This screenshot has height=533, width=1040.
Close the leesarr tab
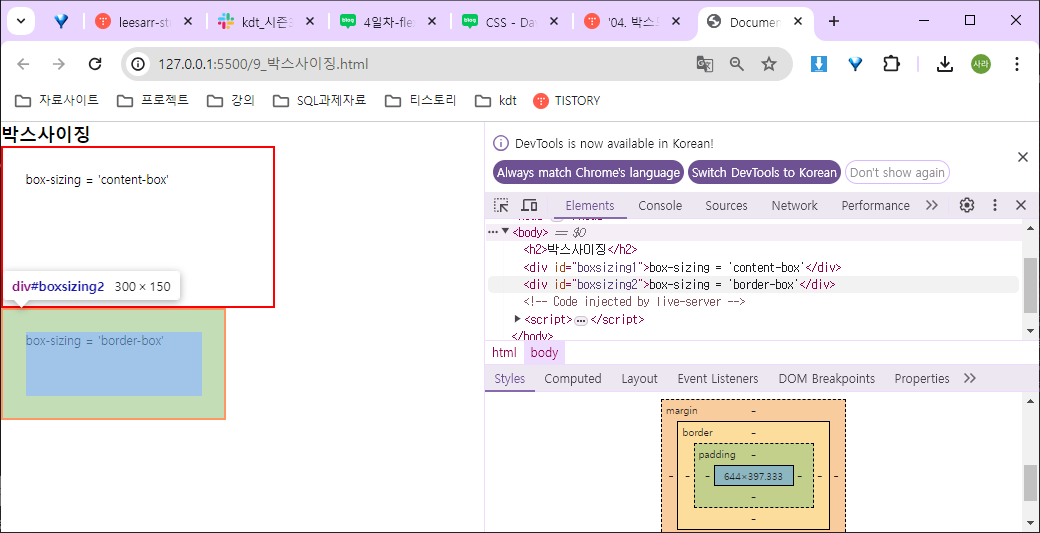188,22
